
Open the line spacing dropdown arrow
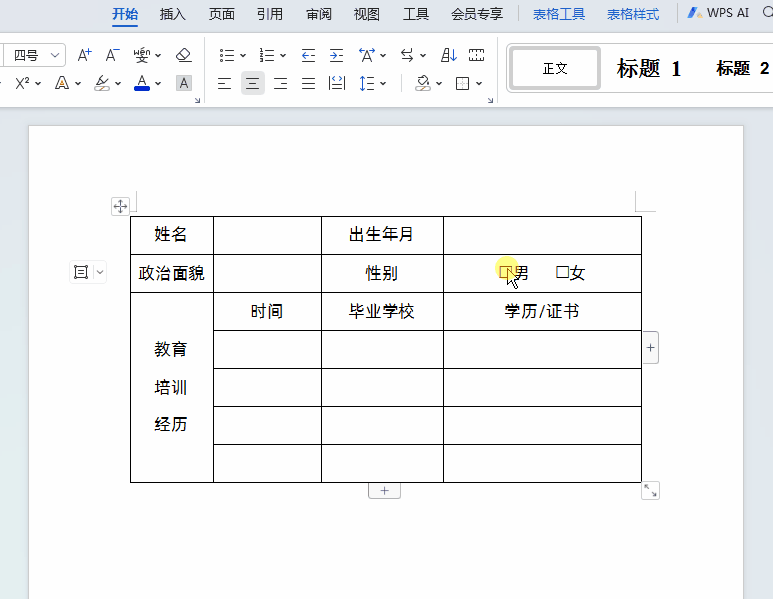tap(383, 83)
